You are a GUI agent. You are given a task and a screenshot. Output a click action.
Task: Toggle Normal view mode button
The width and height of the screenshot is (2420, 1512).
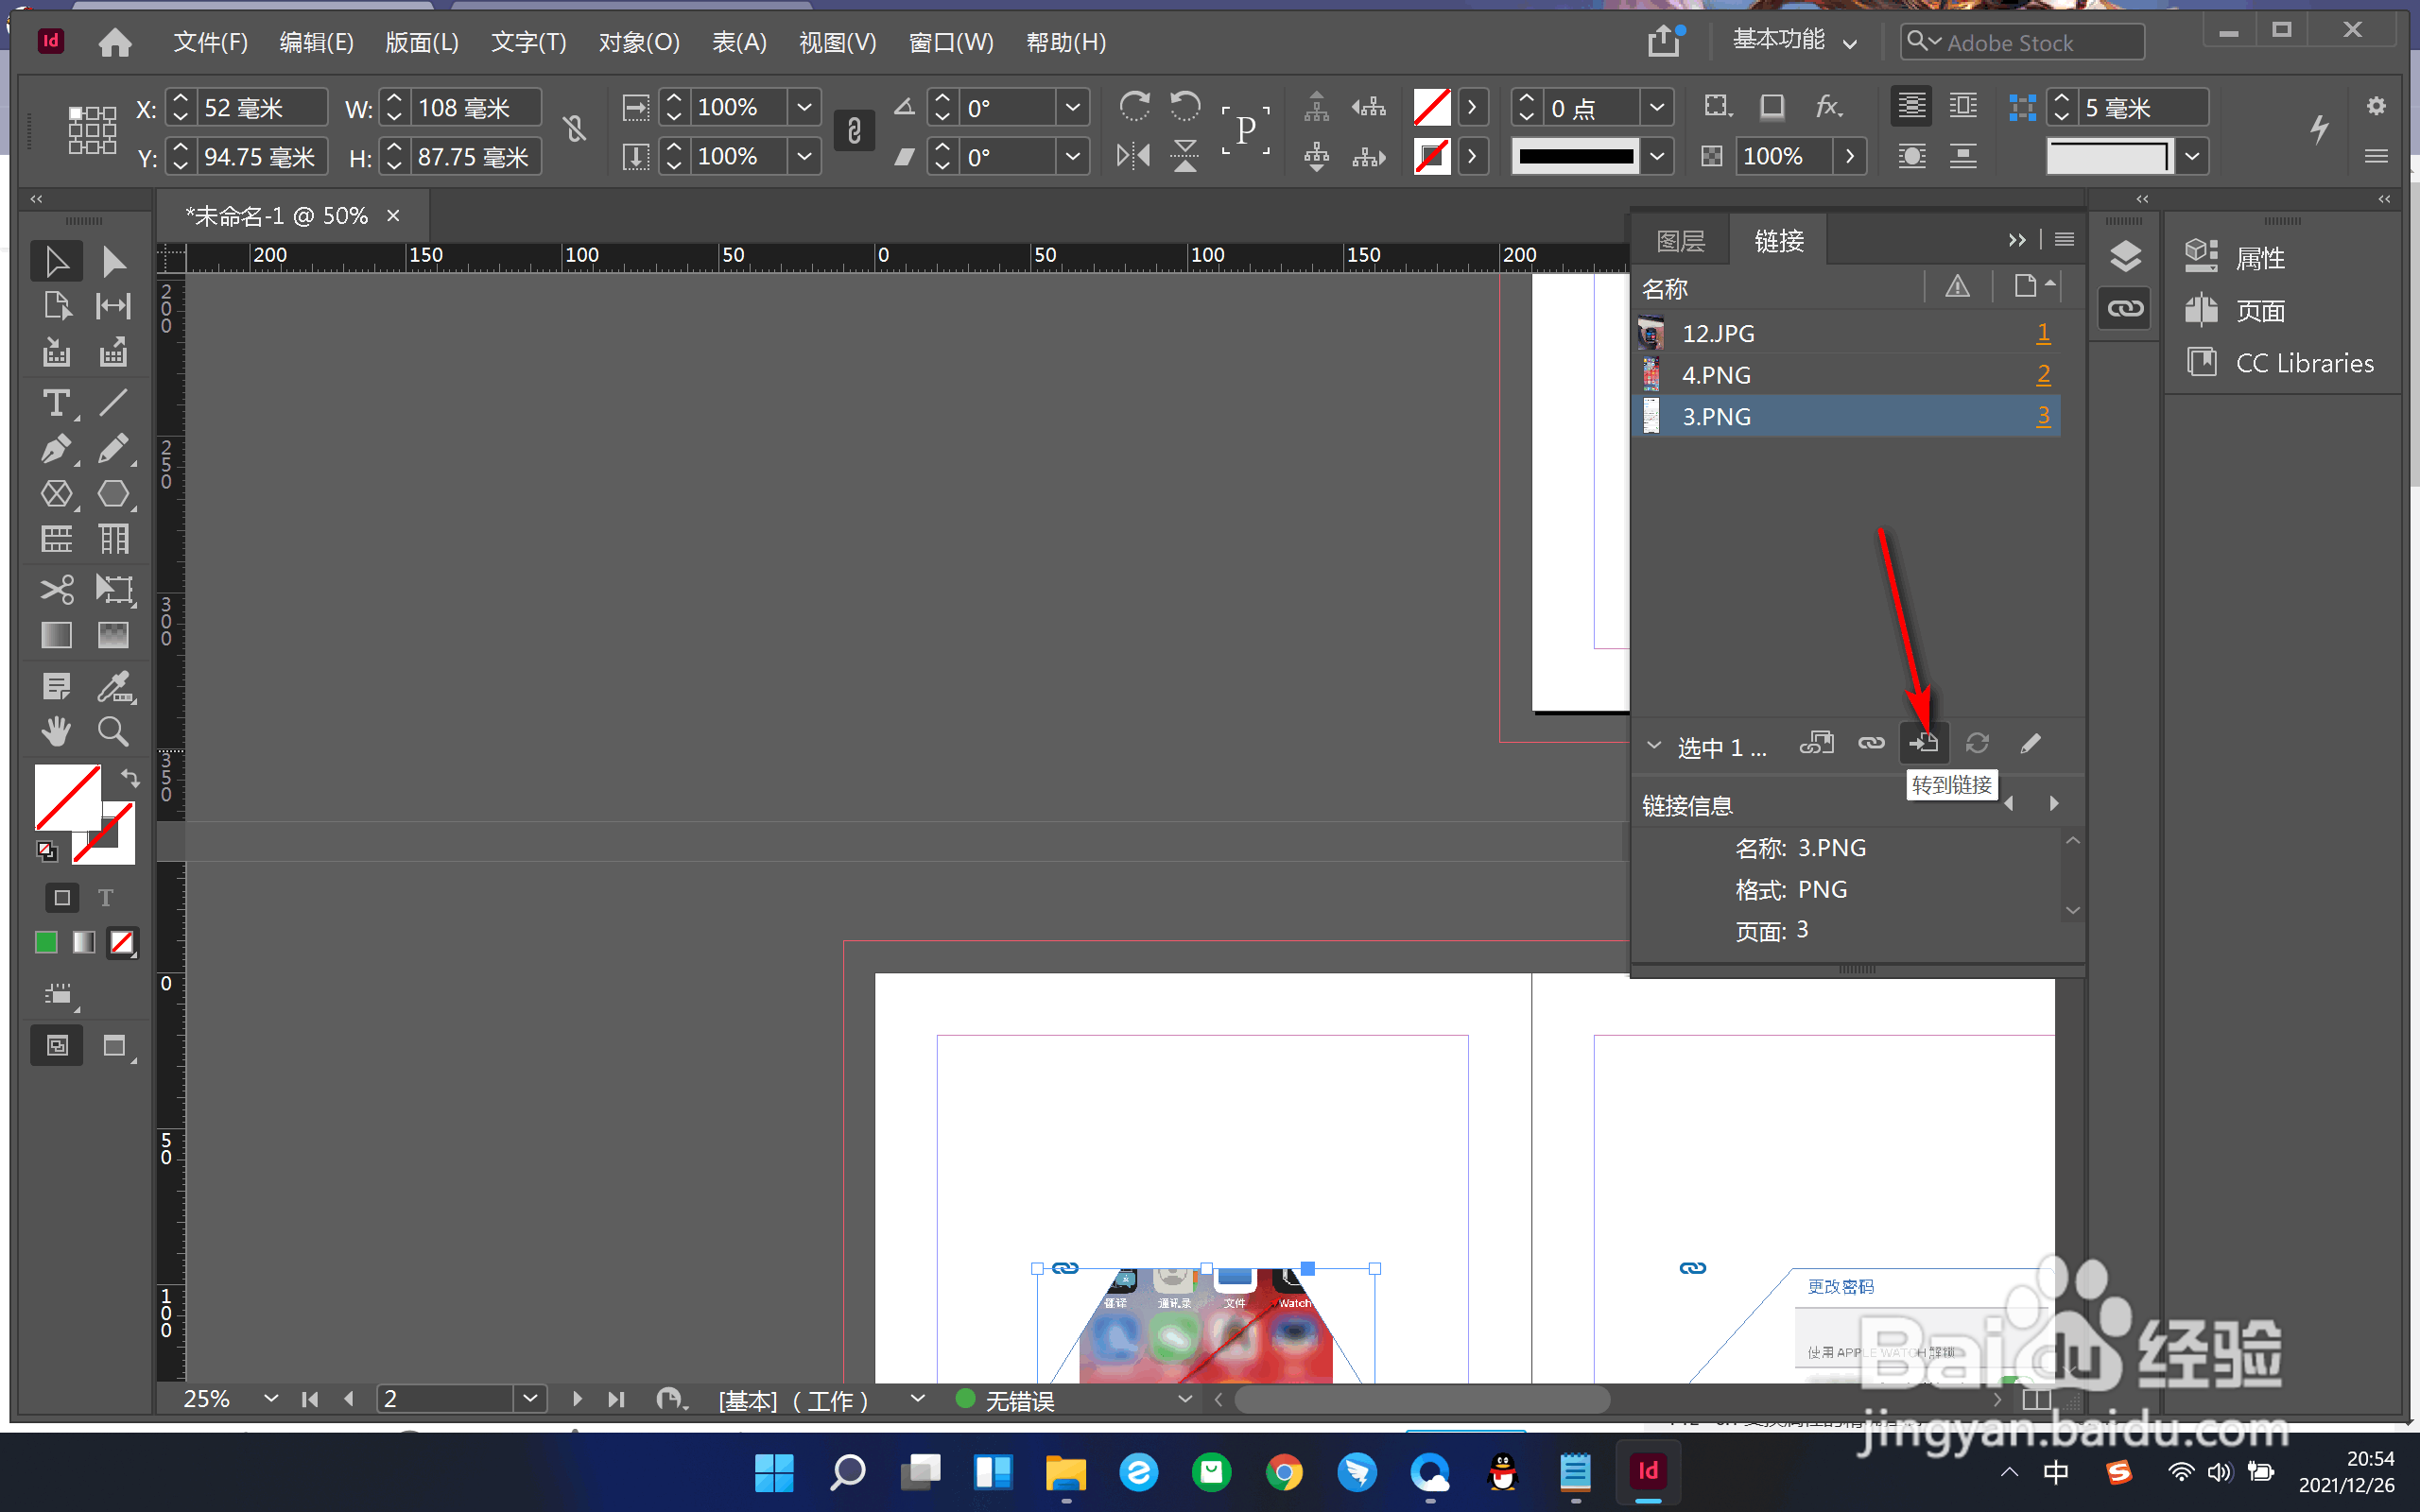(57, 1046)
